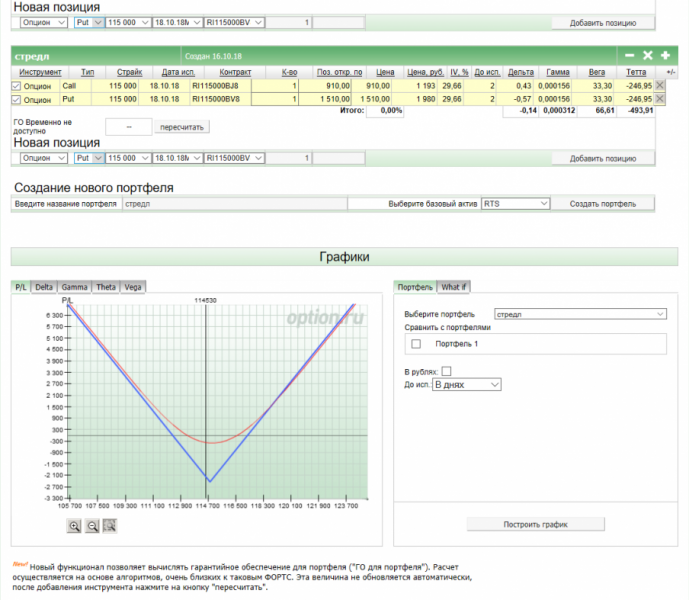Click the zoom in magnifier below the chart
This screenshot has height=600, width=689.
click(x=75, y=525)
